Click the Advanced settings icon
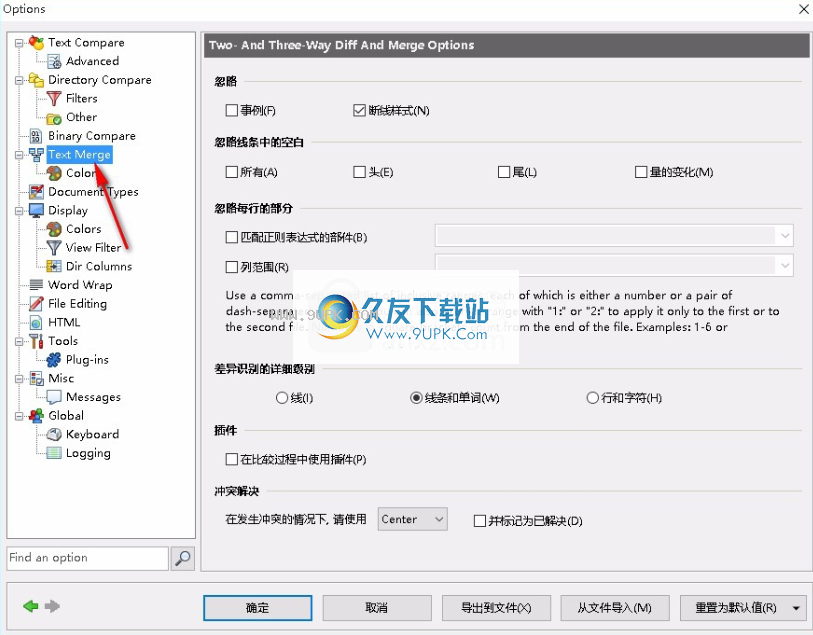 [54, 61]
